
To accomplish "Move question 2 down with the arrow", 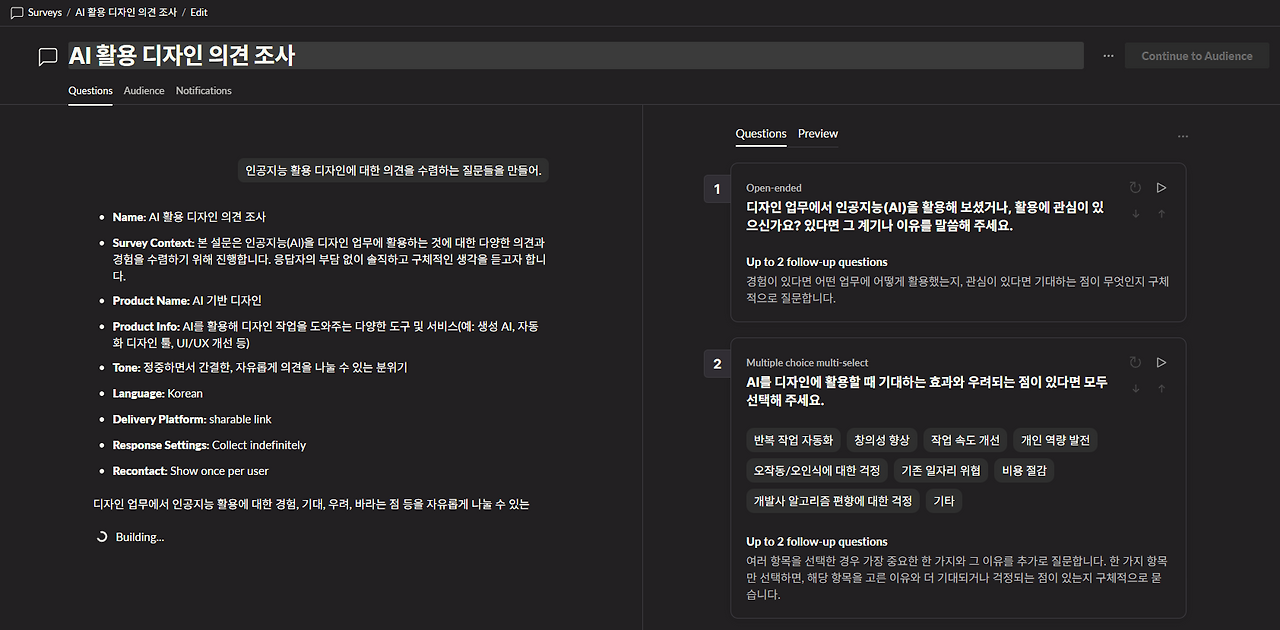I will pyautogui.click(x=1135, y=388).
